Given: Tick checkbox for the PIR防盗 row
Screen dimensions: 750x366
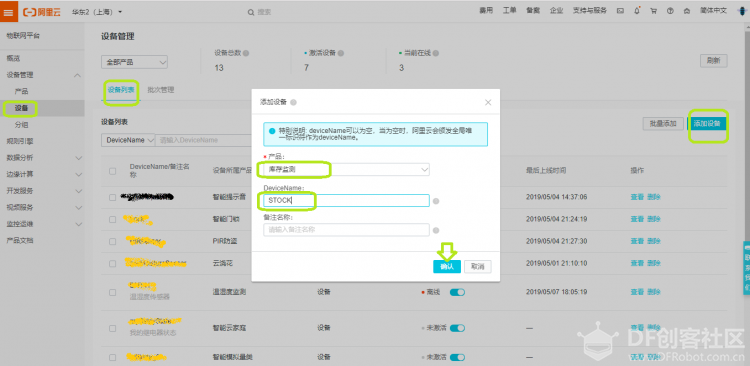Looking at the screenshot, I should tap(112, 242).
